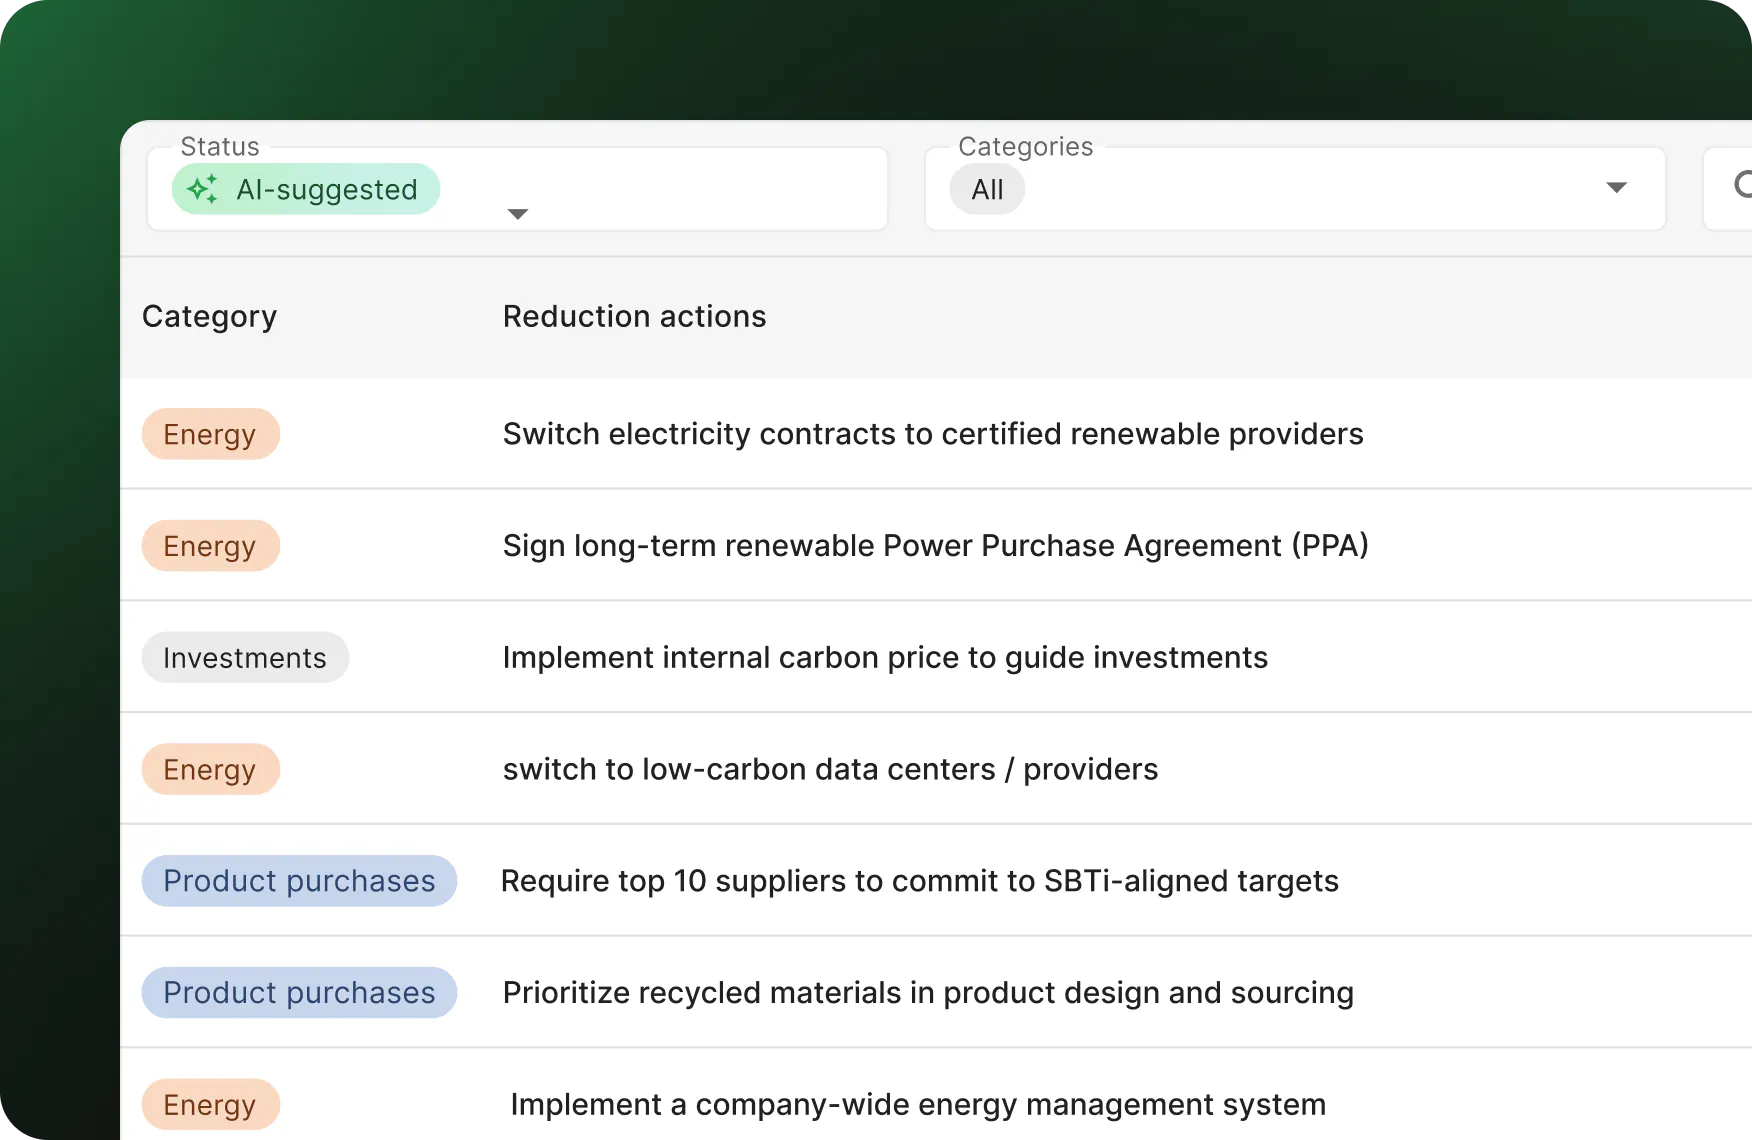Click the search magnifier icon on the right
The height and width of the screenshot is (1140, 1752).
click(1745, 186)
